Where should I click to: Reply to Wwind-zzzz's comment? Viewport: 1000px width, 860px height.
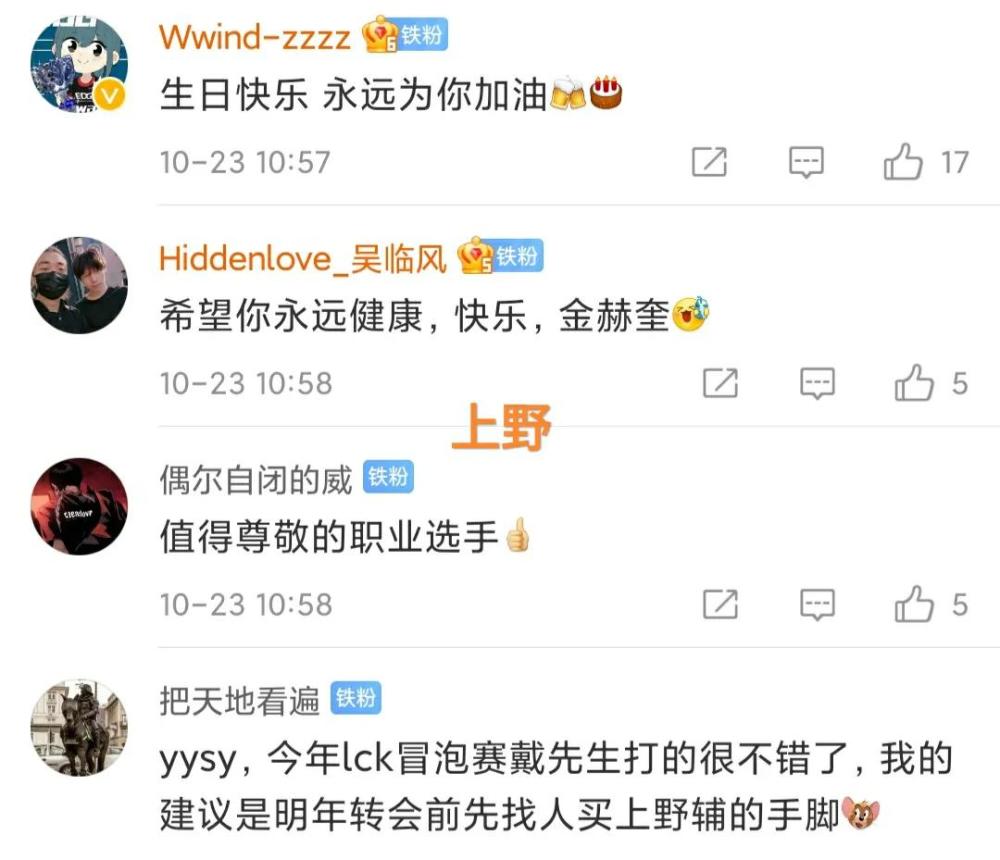[806, 162]
